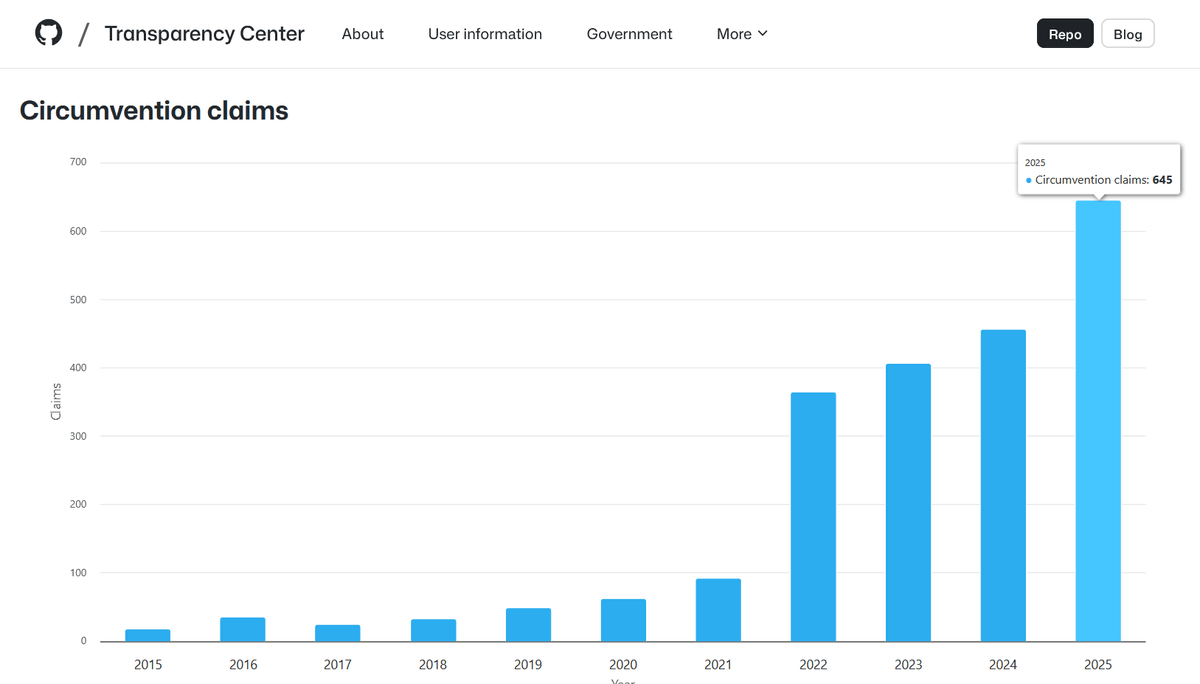Open the Blog button
This screenshot has width=1200, height=684.
(1127, 34)
